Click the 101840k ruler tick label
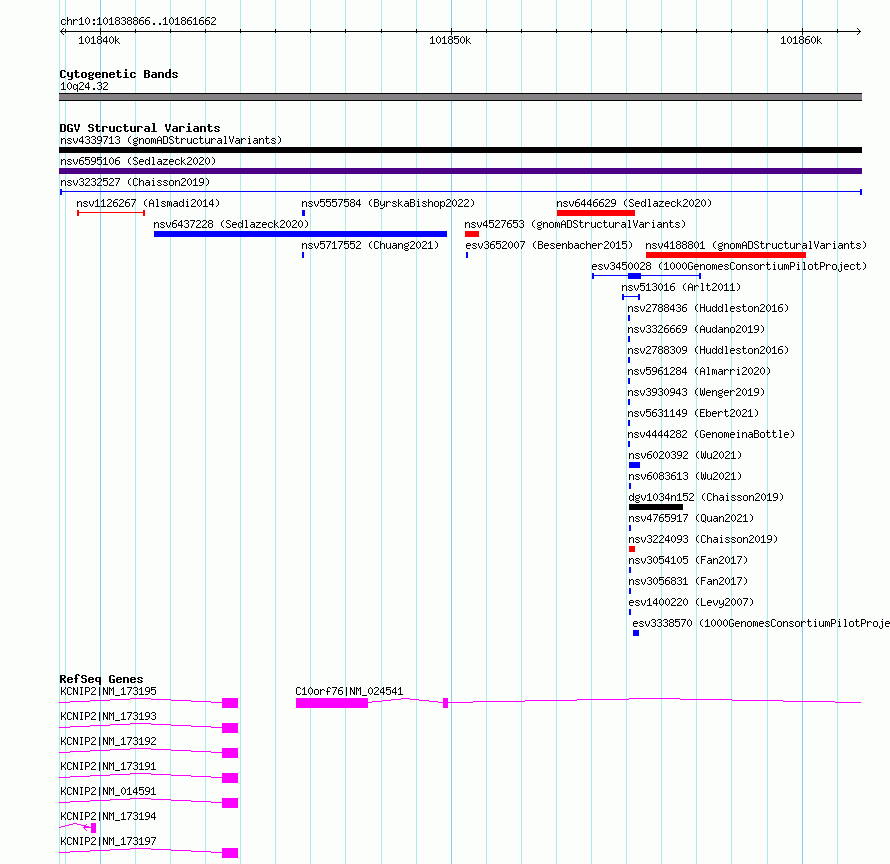The image size is (890, 864). 99,40
